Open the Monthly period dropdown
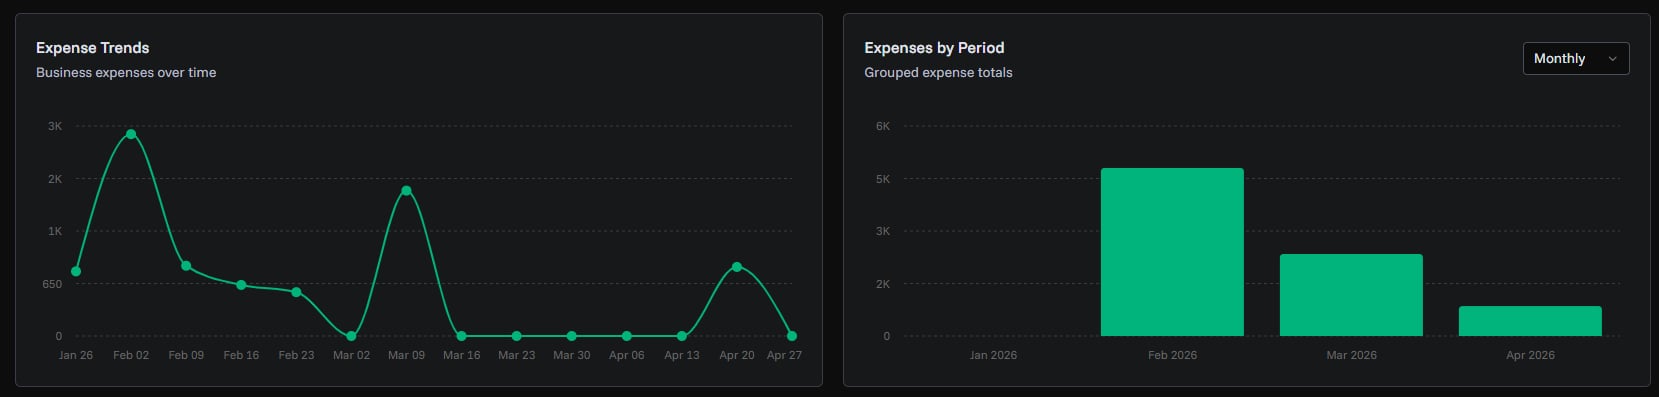This screenshot has height=397, width=1659. pos(1575,58)
